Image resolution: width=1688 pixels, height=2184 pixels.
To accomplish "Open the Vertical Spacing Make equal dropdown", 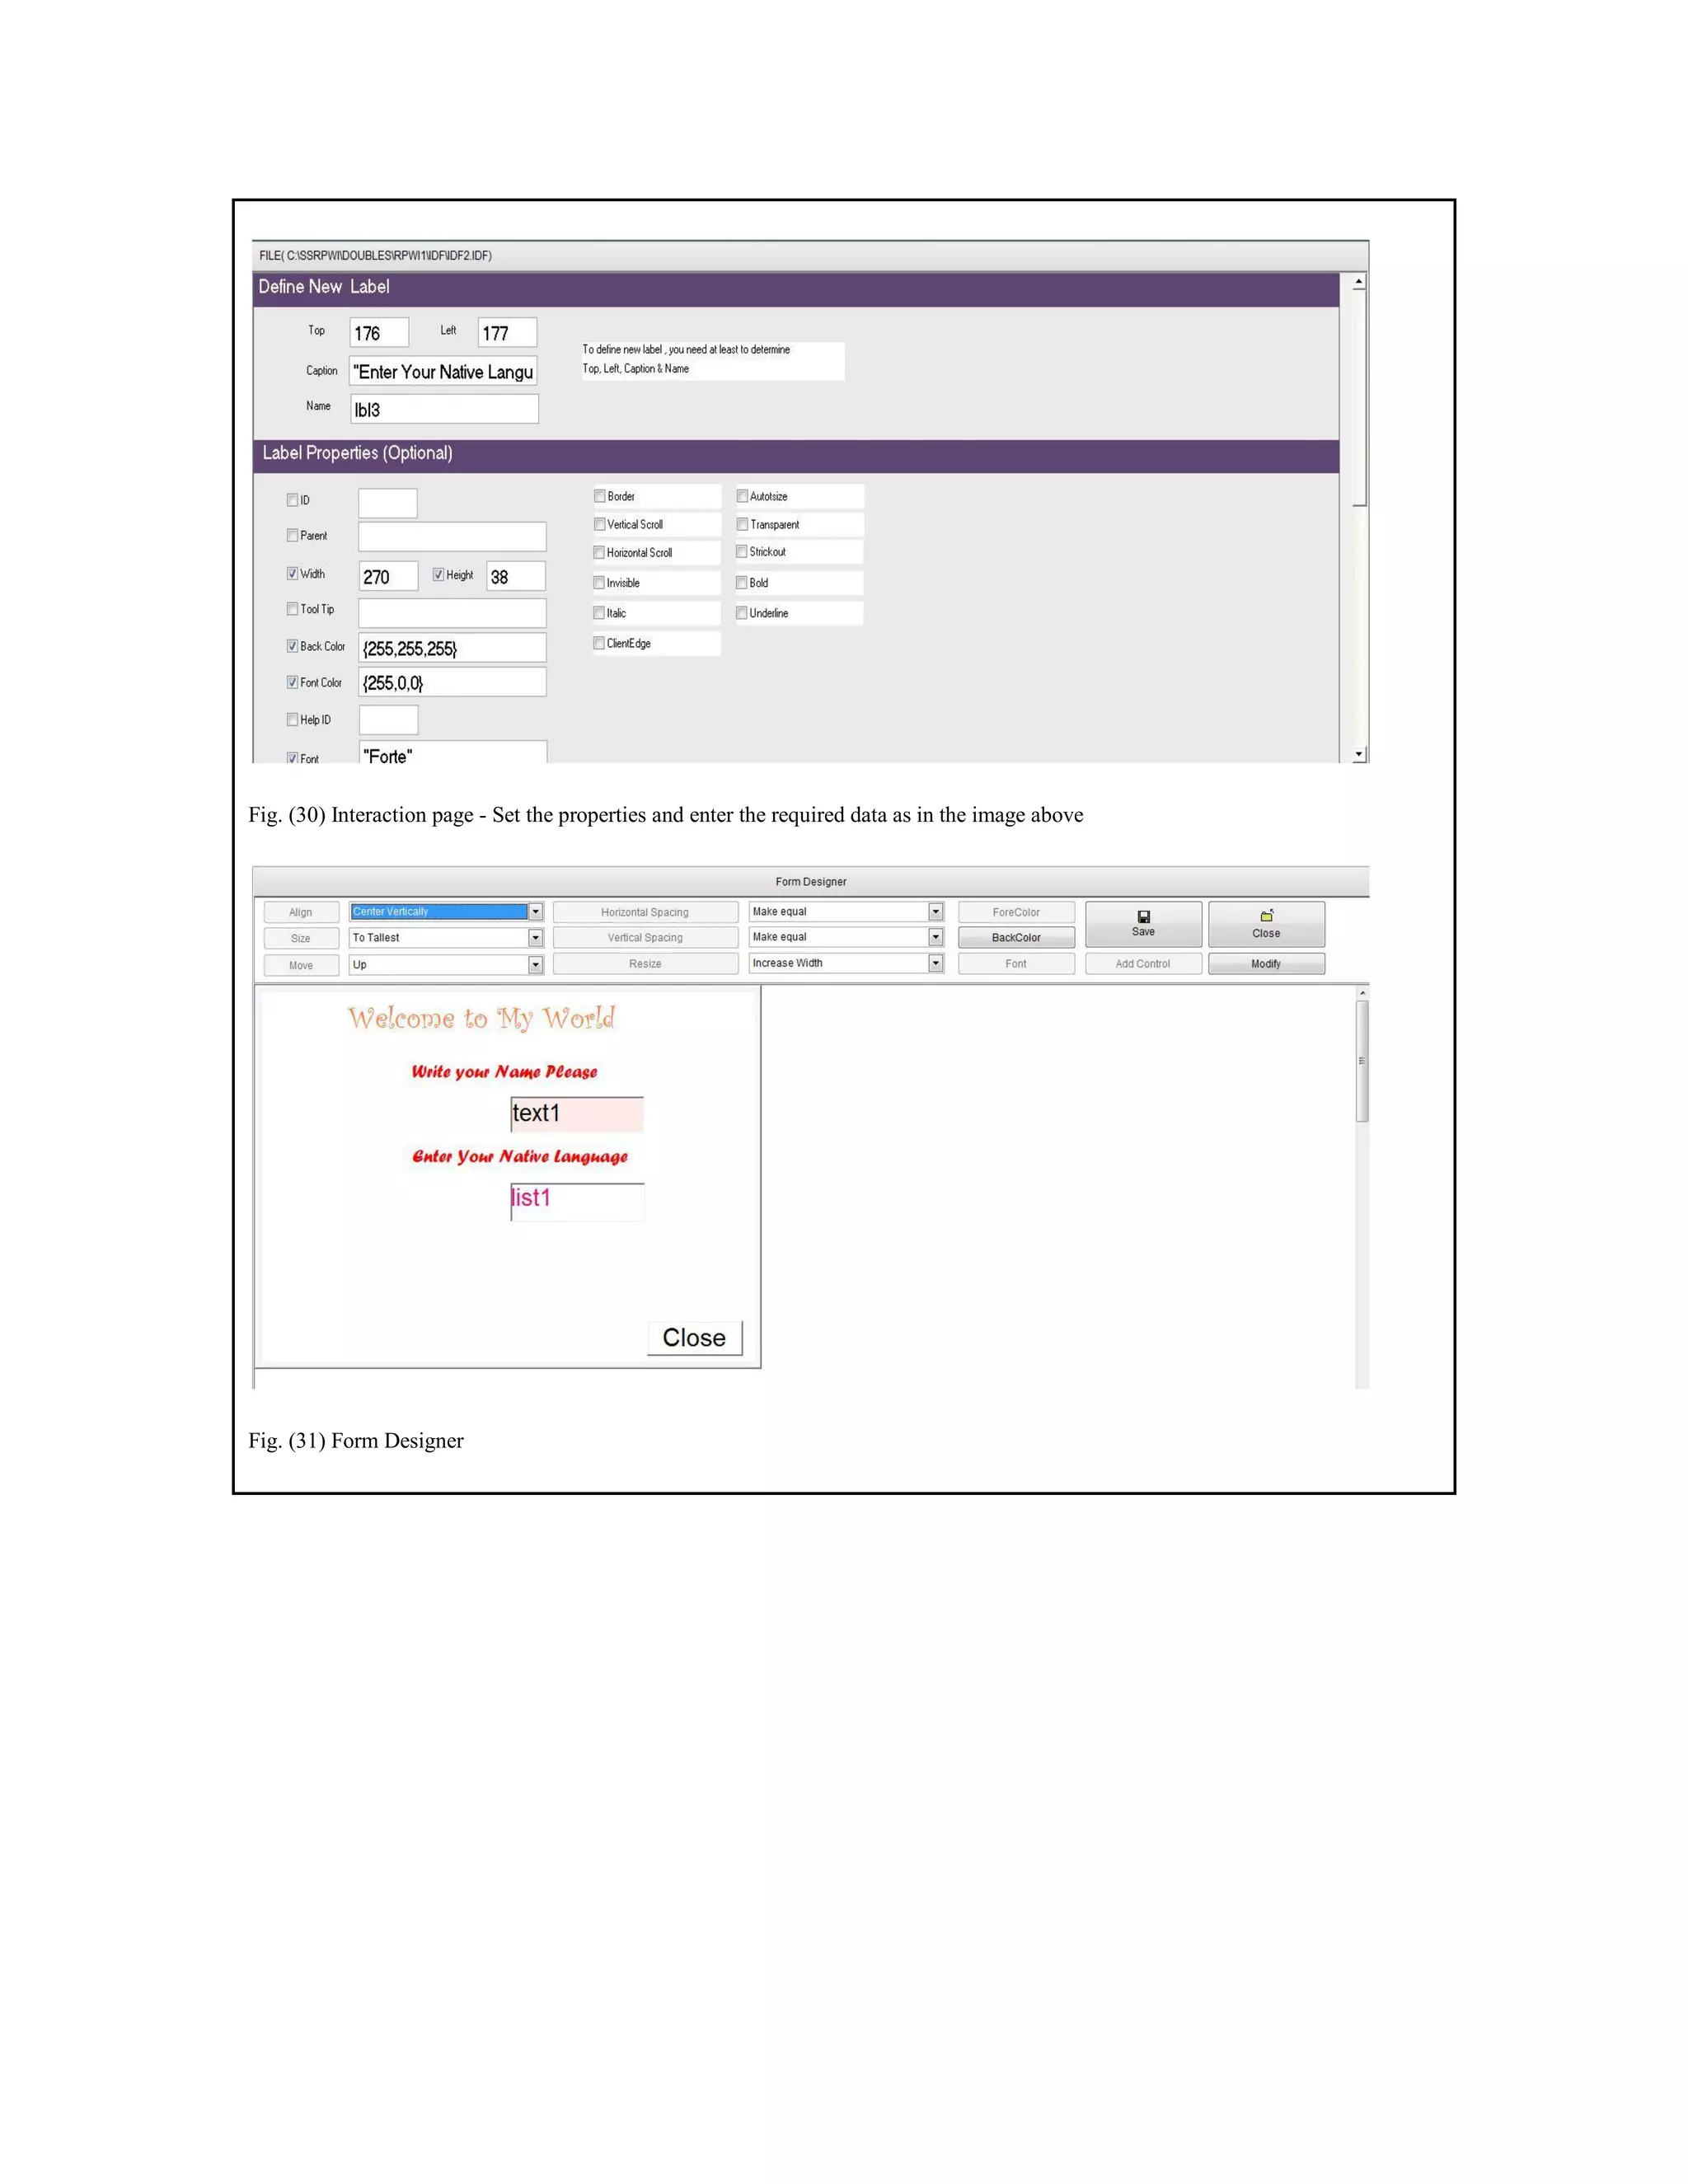I will click(936, 937).
